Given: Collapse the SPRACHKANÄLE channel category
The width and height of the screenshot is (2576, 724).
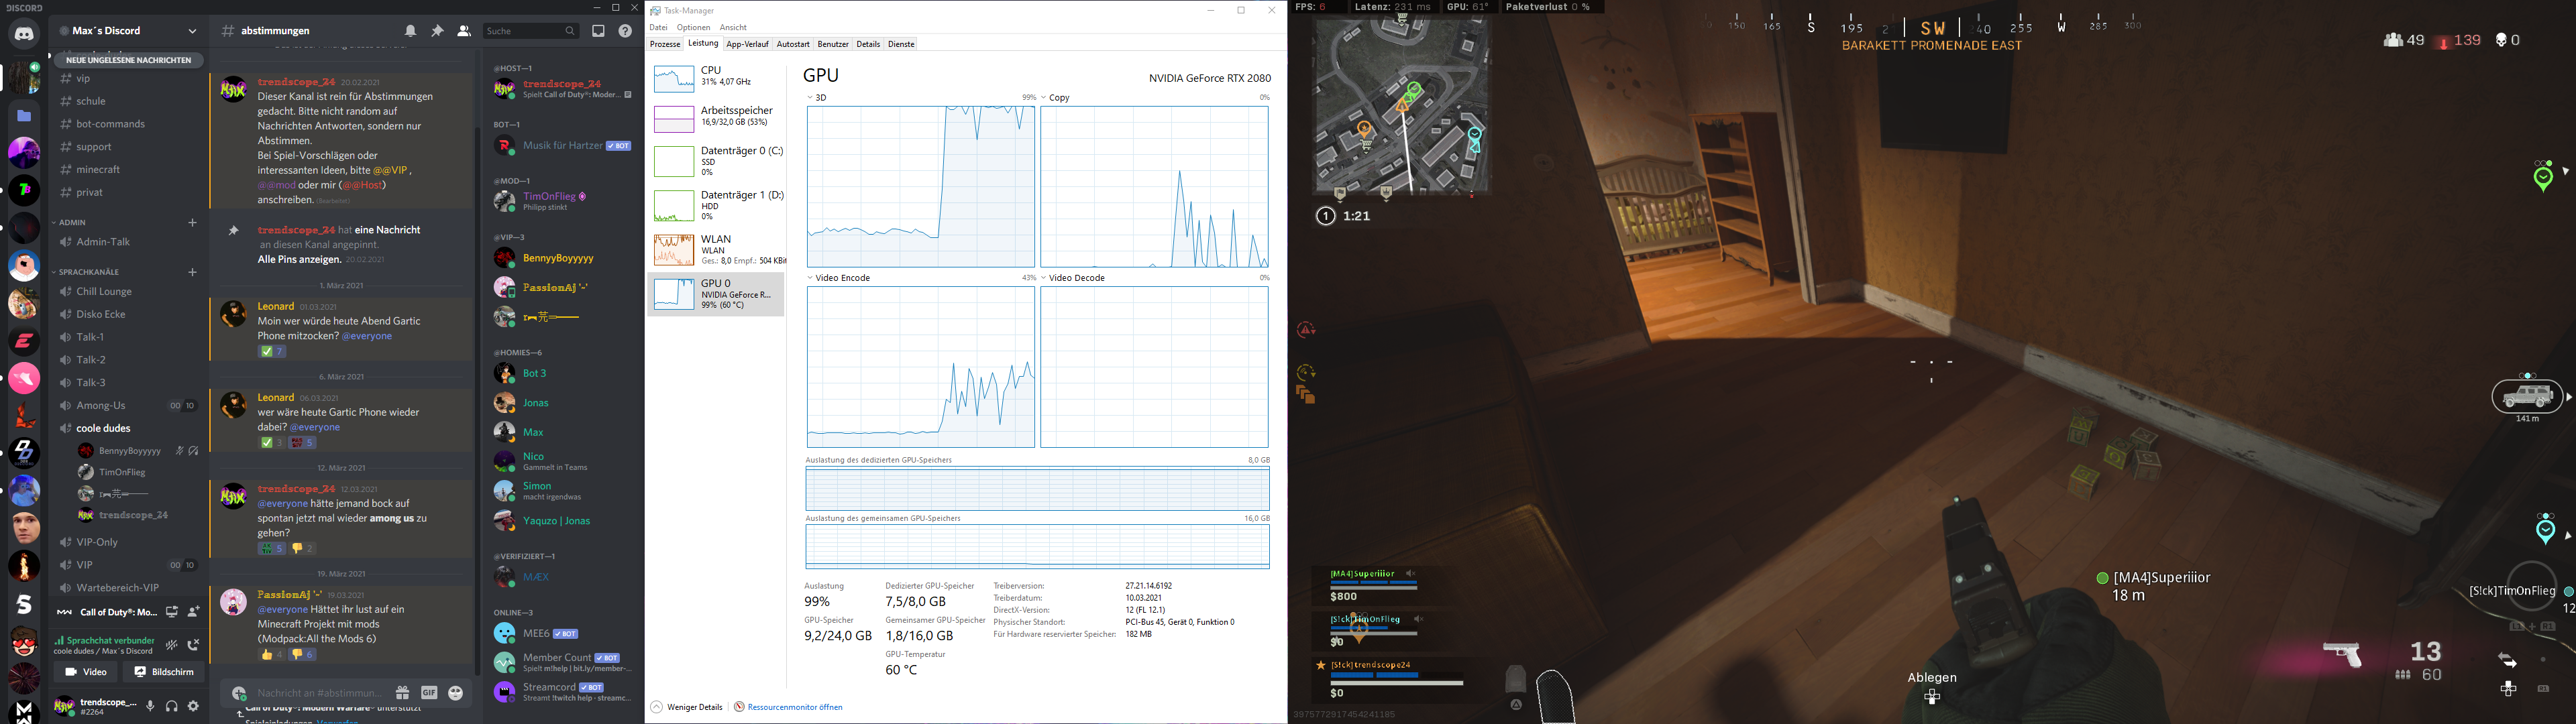Looking at the screenshot, I should (89, 272).
